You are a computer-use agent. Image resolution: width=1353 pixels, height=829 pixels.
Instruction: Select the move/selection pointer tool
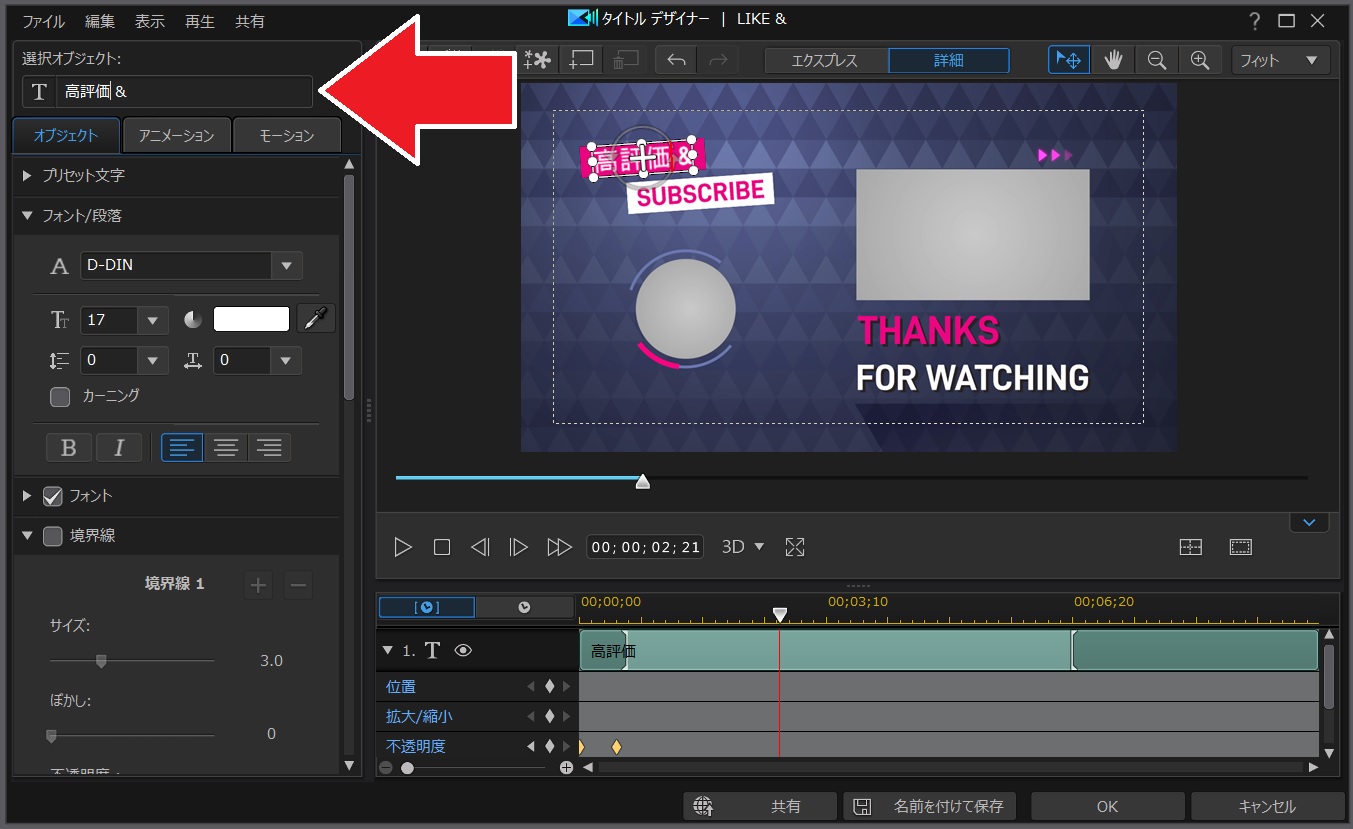coord(1069,60)
